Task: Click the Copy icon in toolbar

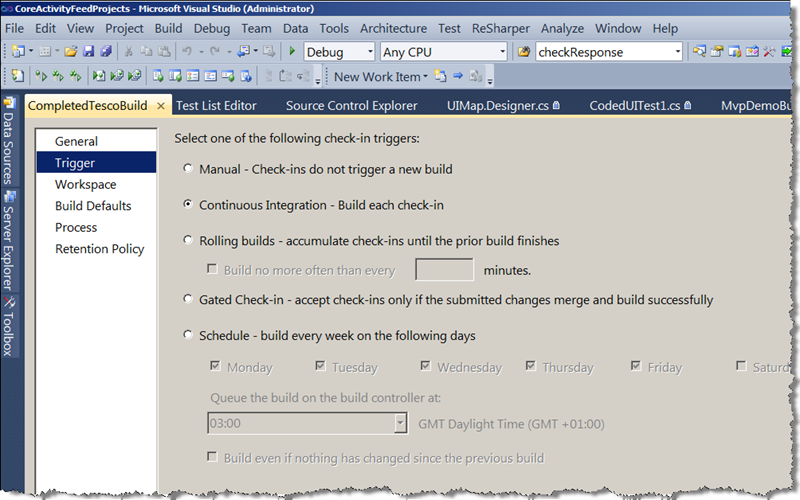Action: [146, 51]
